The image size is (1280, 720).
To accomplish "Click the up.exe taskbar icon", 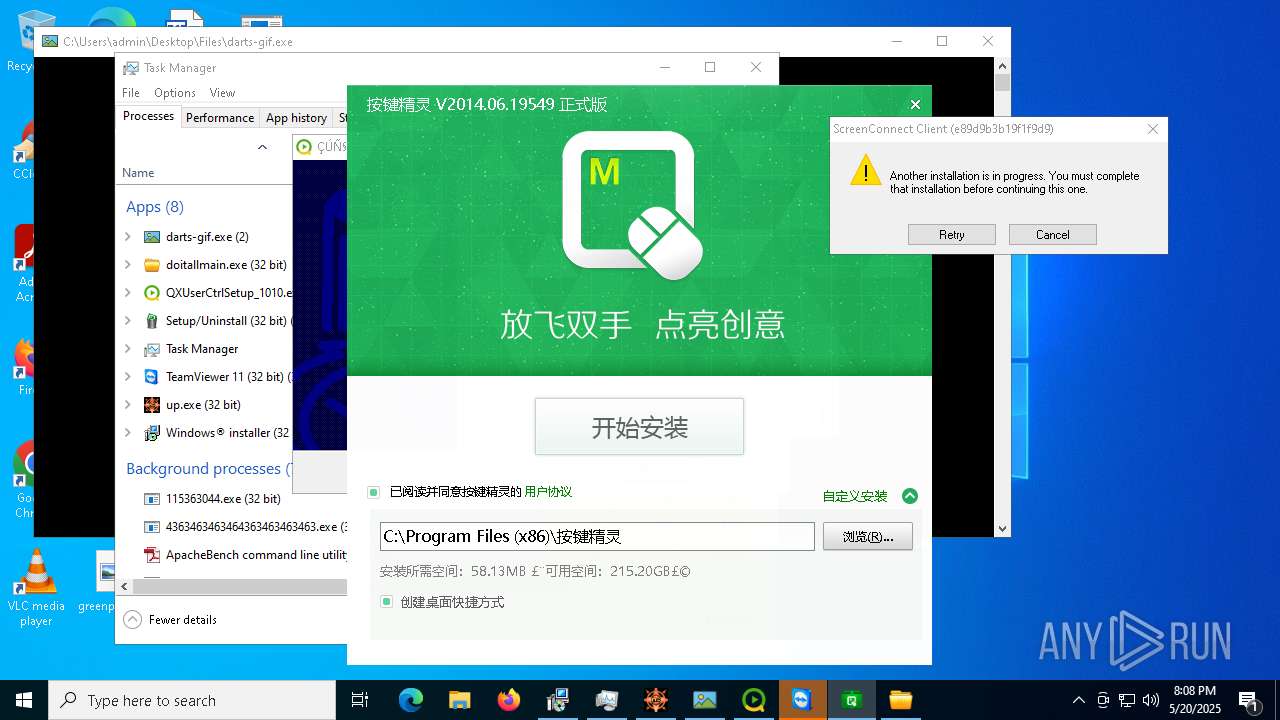I will (x=656, y=700).
